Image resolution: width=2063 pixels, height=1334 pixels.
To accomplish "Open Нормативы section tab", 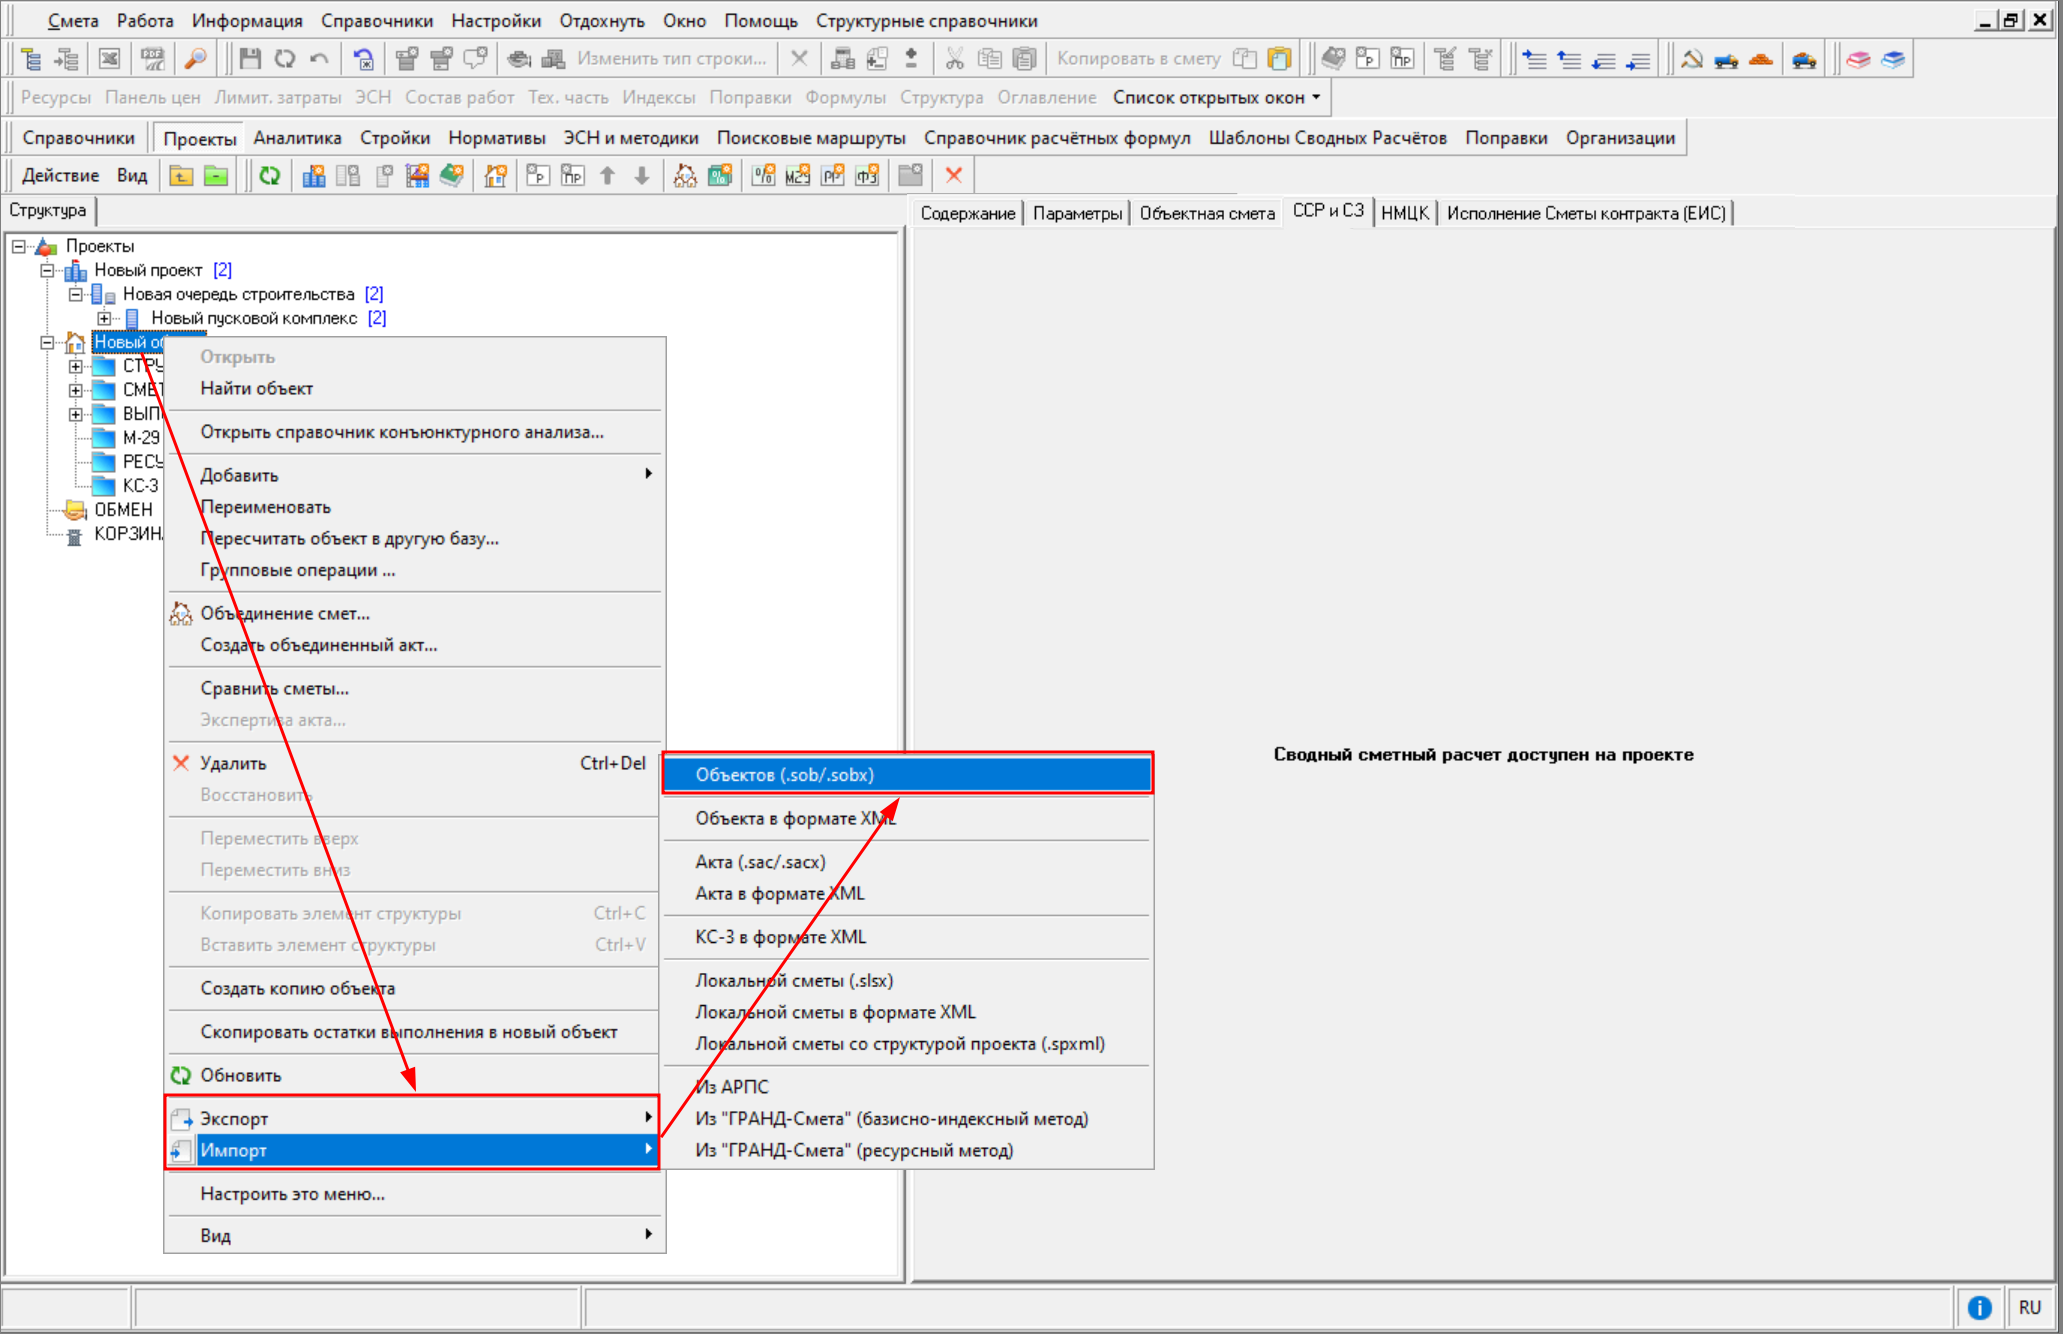I will pyautogui.click(x=497, y=138).
